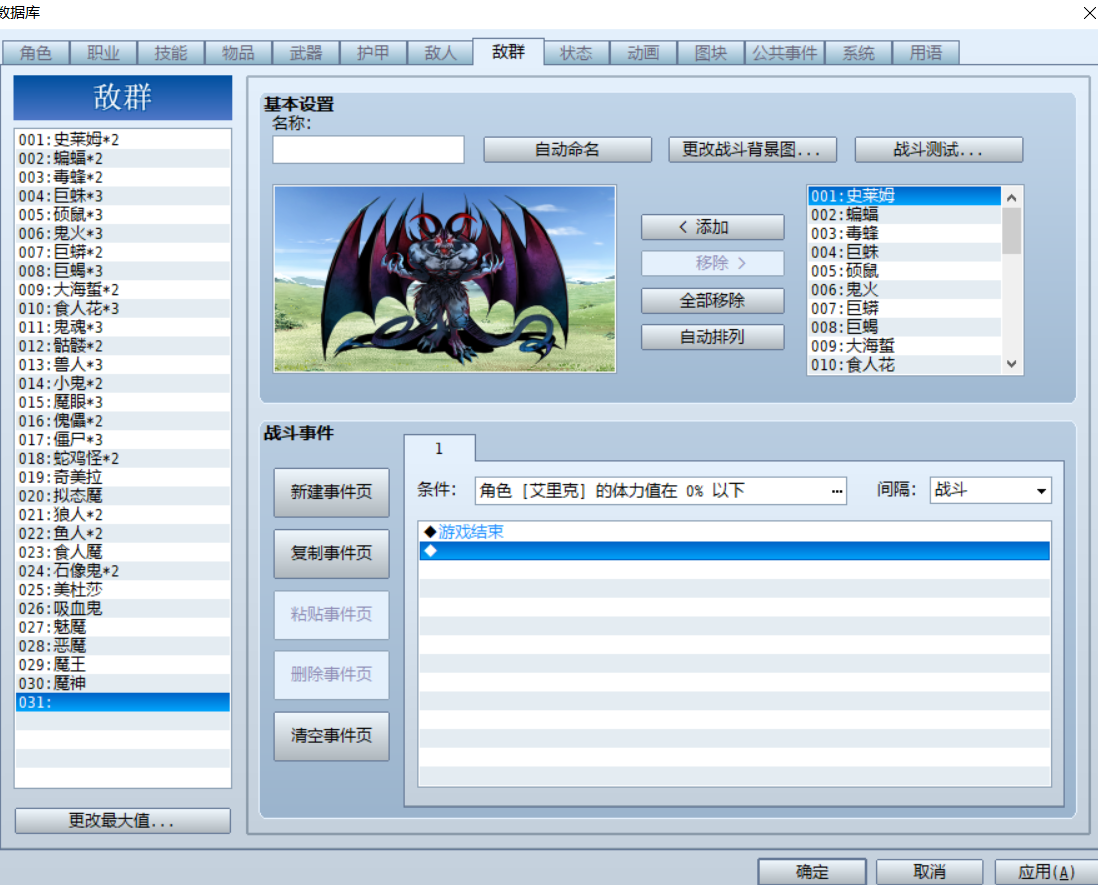Screen dimensions: 1098x885
Task: Select troop 009:大海蜇*2
Action: coord(123,289)
